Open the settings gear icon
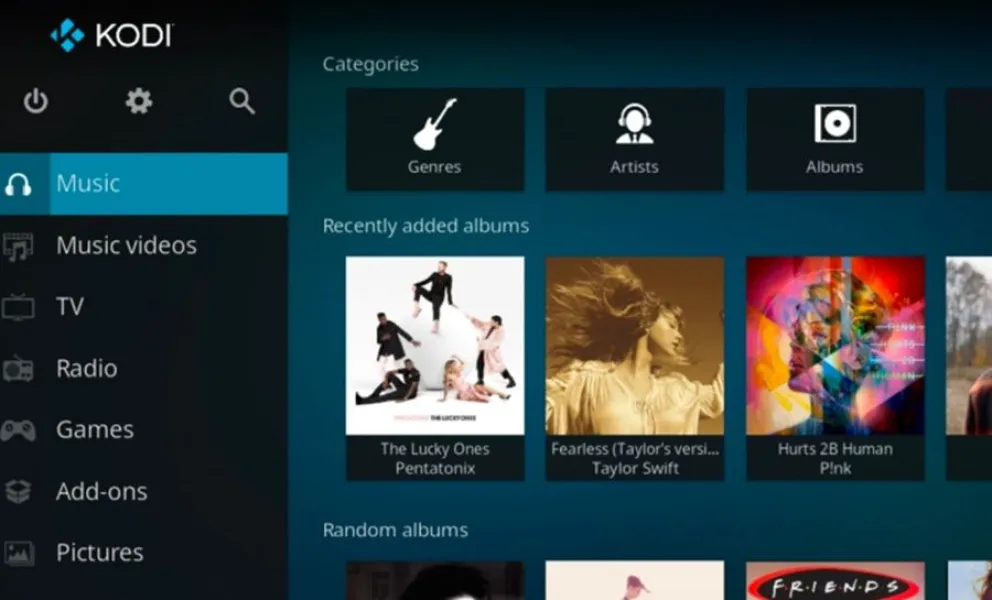 tap(139, 101)
